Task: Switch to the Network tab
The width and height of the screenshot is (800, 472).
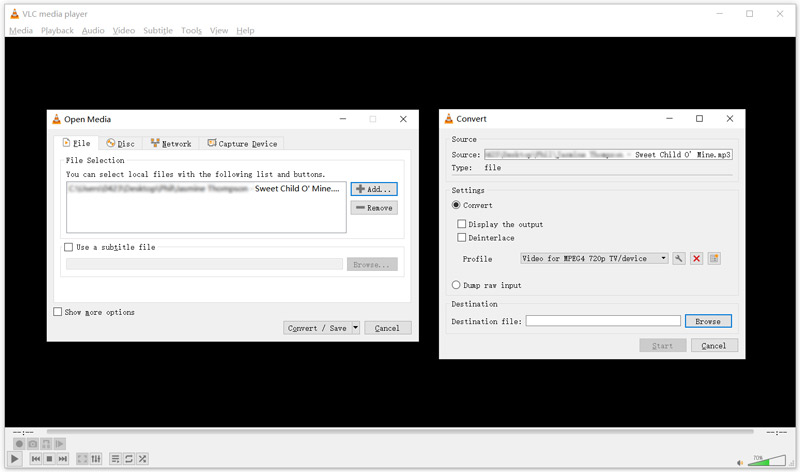Action: pos(171,143)
